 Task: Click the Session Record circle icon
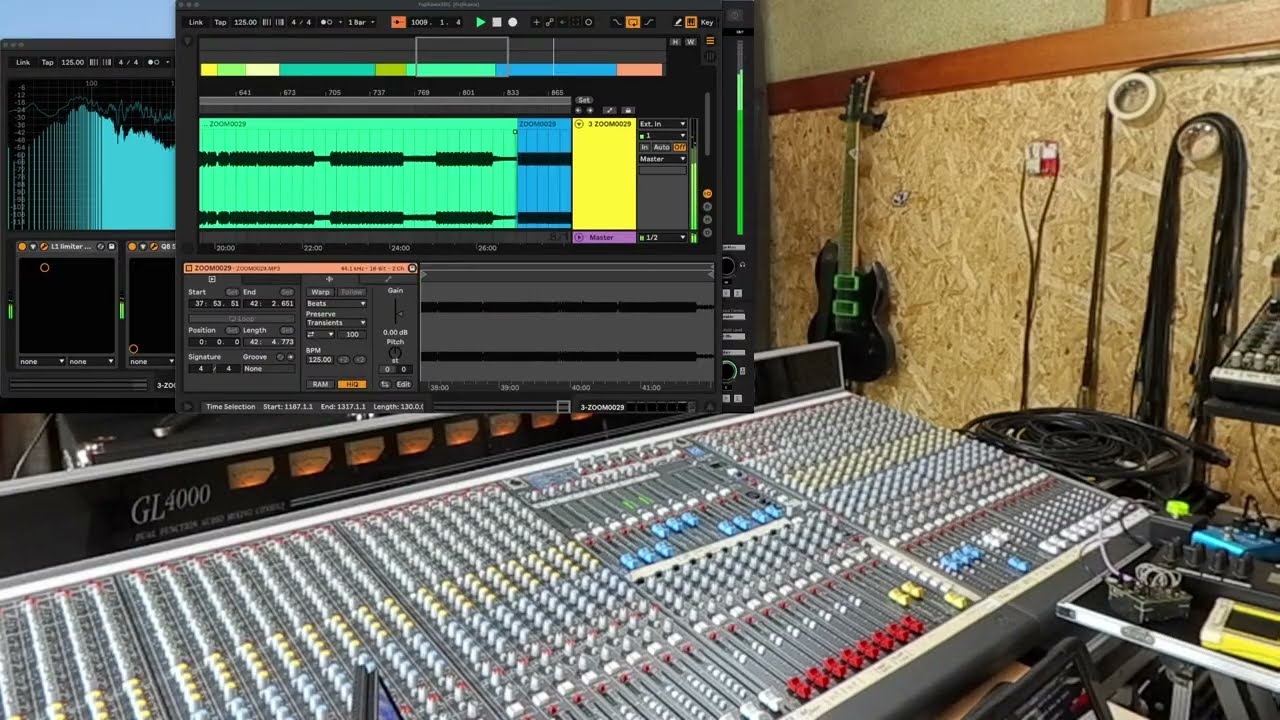point(588,22)
